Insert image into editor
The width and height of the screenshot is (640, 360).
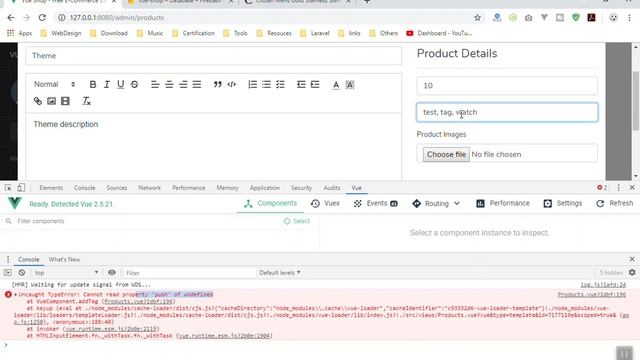[x=51, y=101]
